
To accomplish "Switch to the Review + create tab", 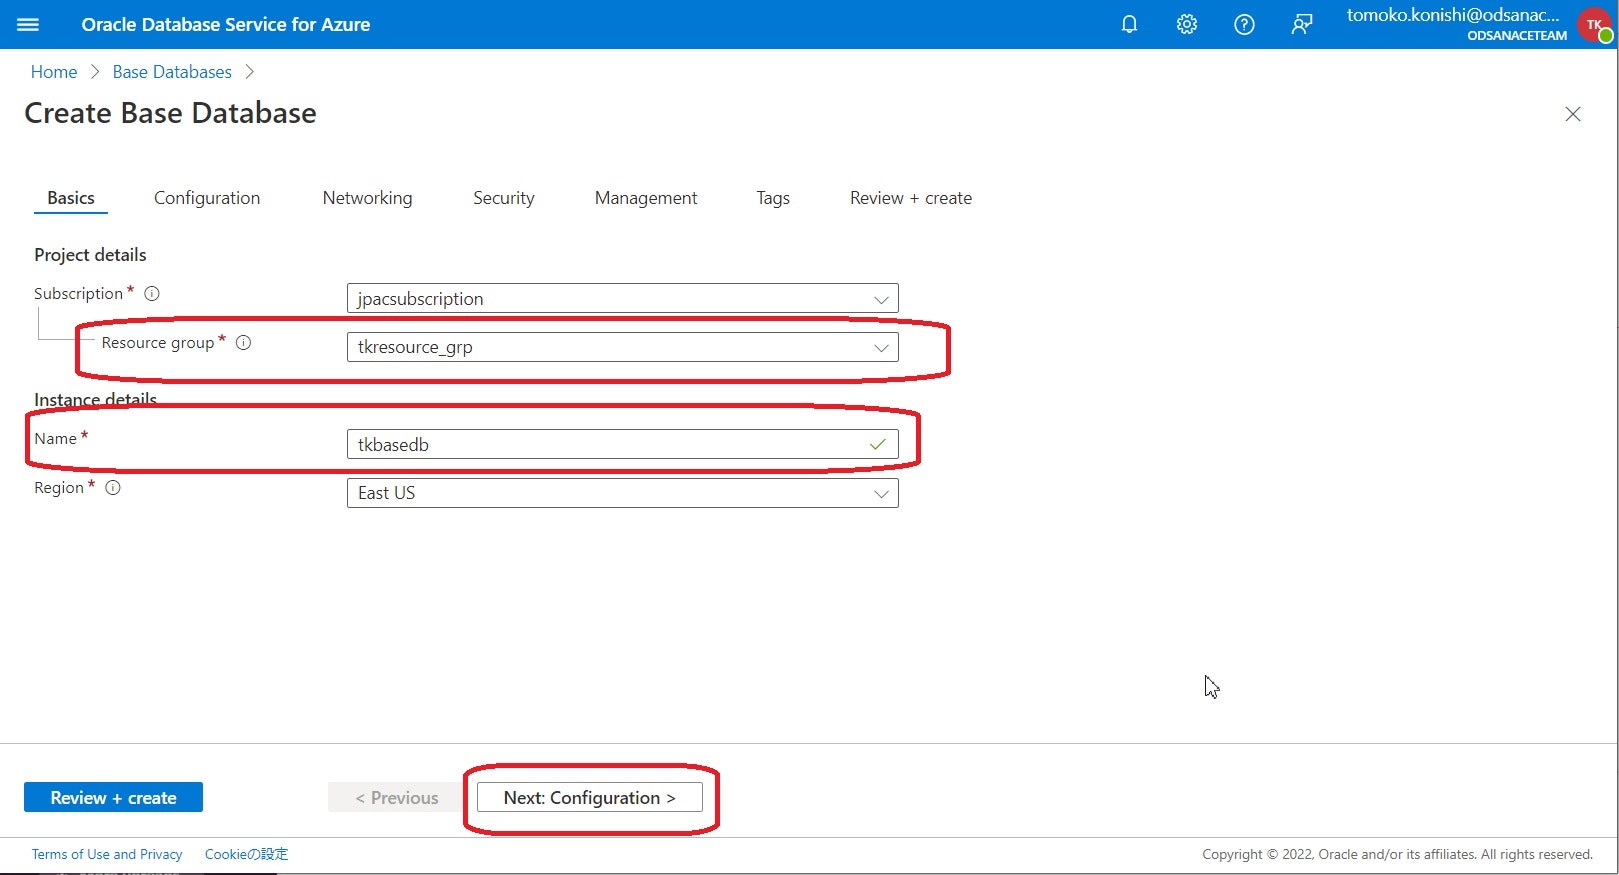I will 911,198.
